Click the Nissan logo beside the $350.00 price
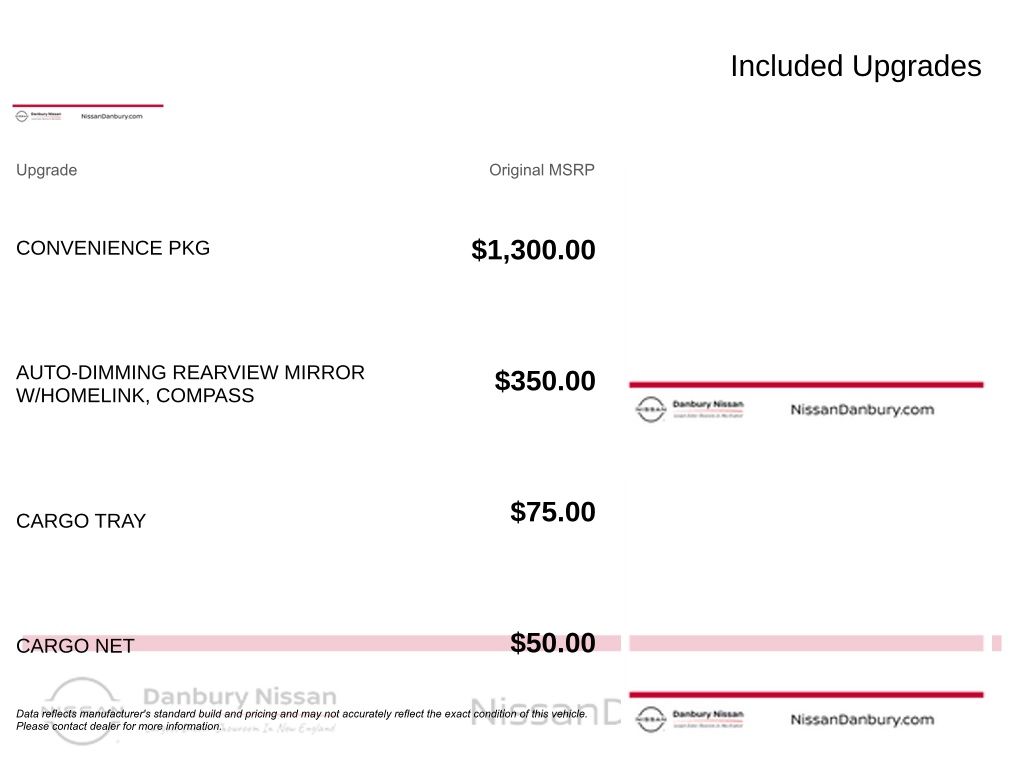 650,409
